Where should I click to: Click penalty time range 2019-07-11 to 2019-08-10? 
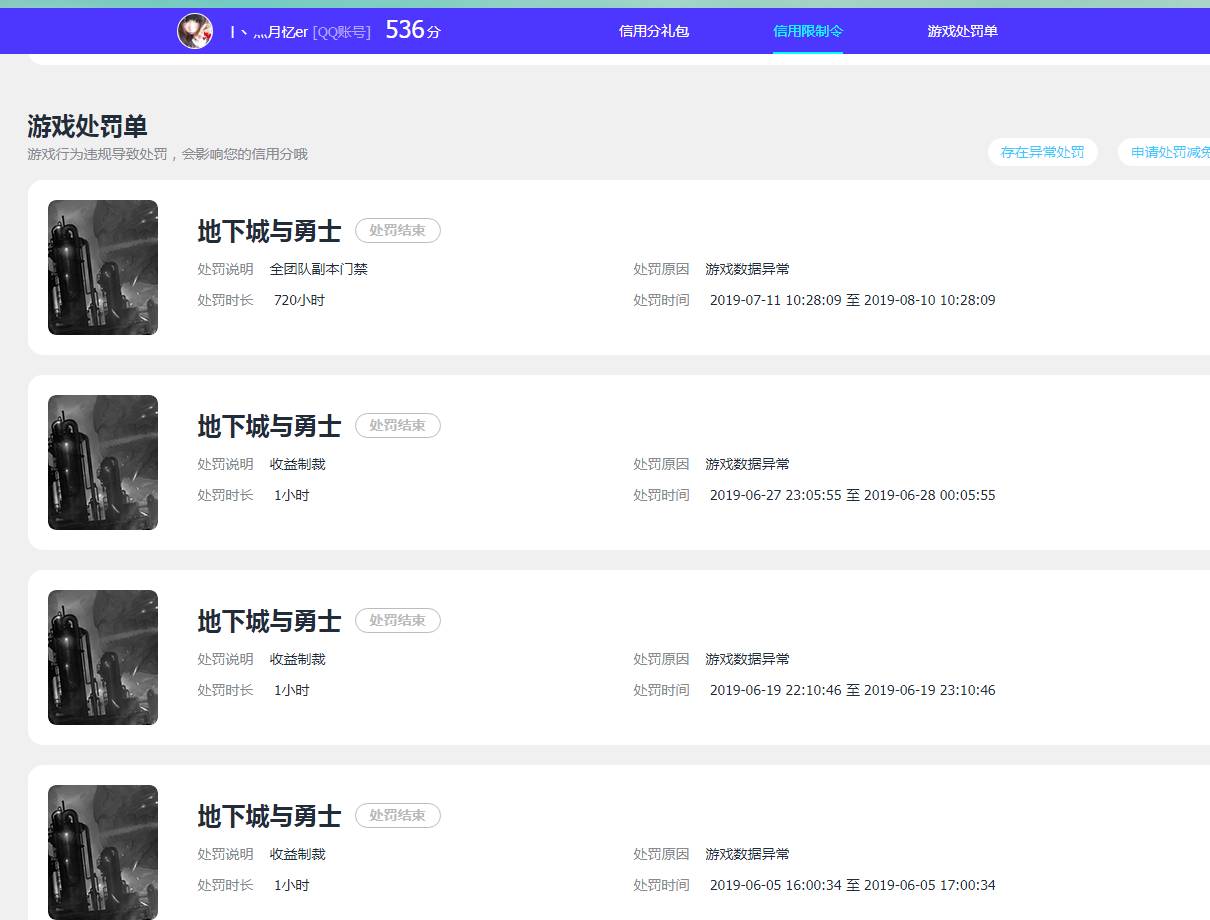[852, 300]
